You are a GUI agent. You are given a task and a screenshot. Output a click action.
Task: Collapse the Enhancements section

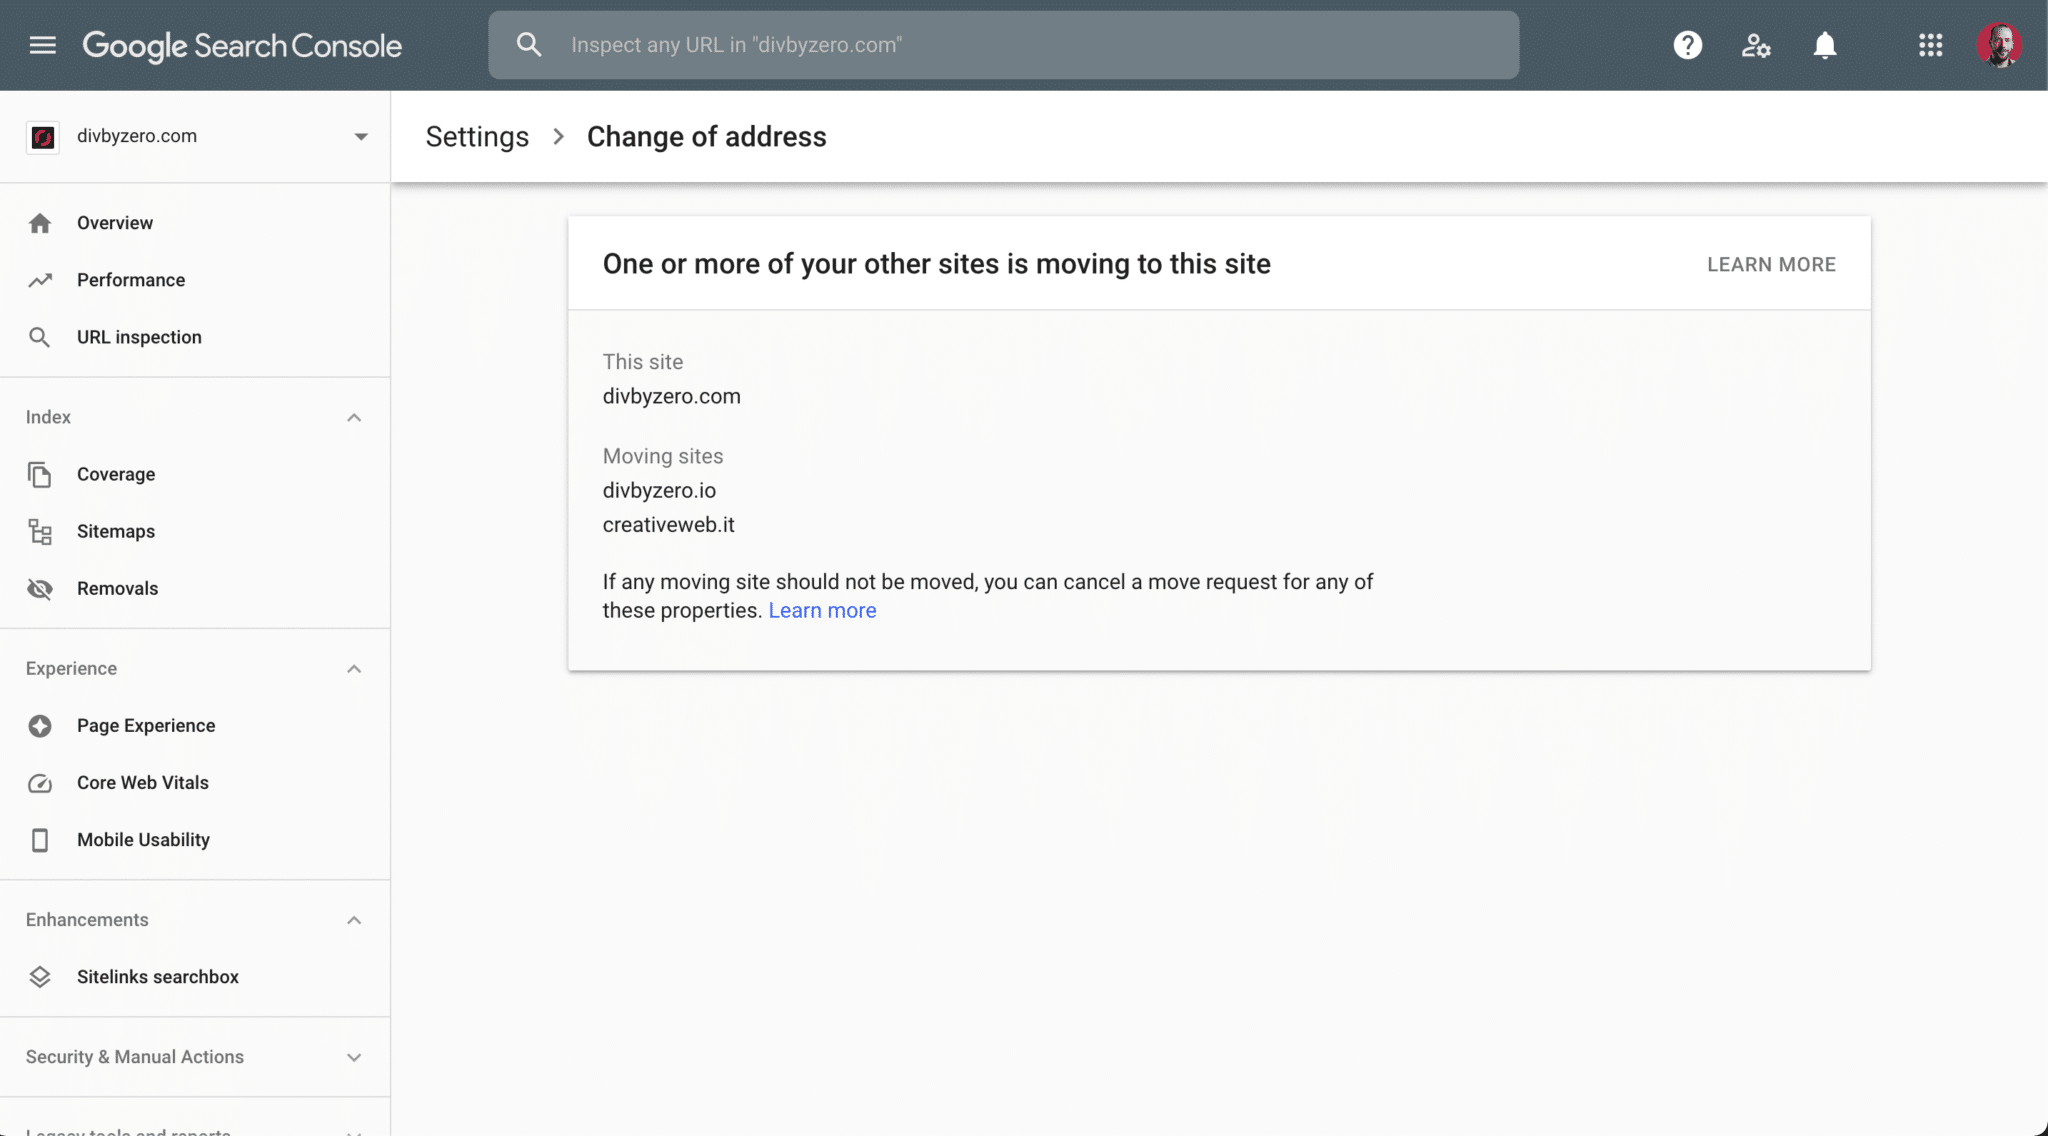[354, 920]
